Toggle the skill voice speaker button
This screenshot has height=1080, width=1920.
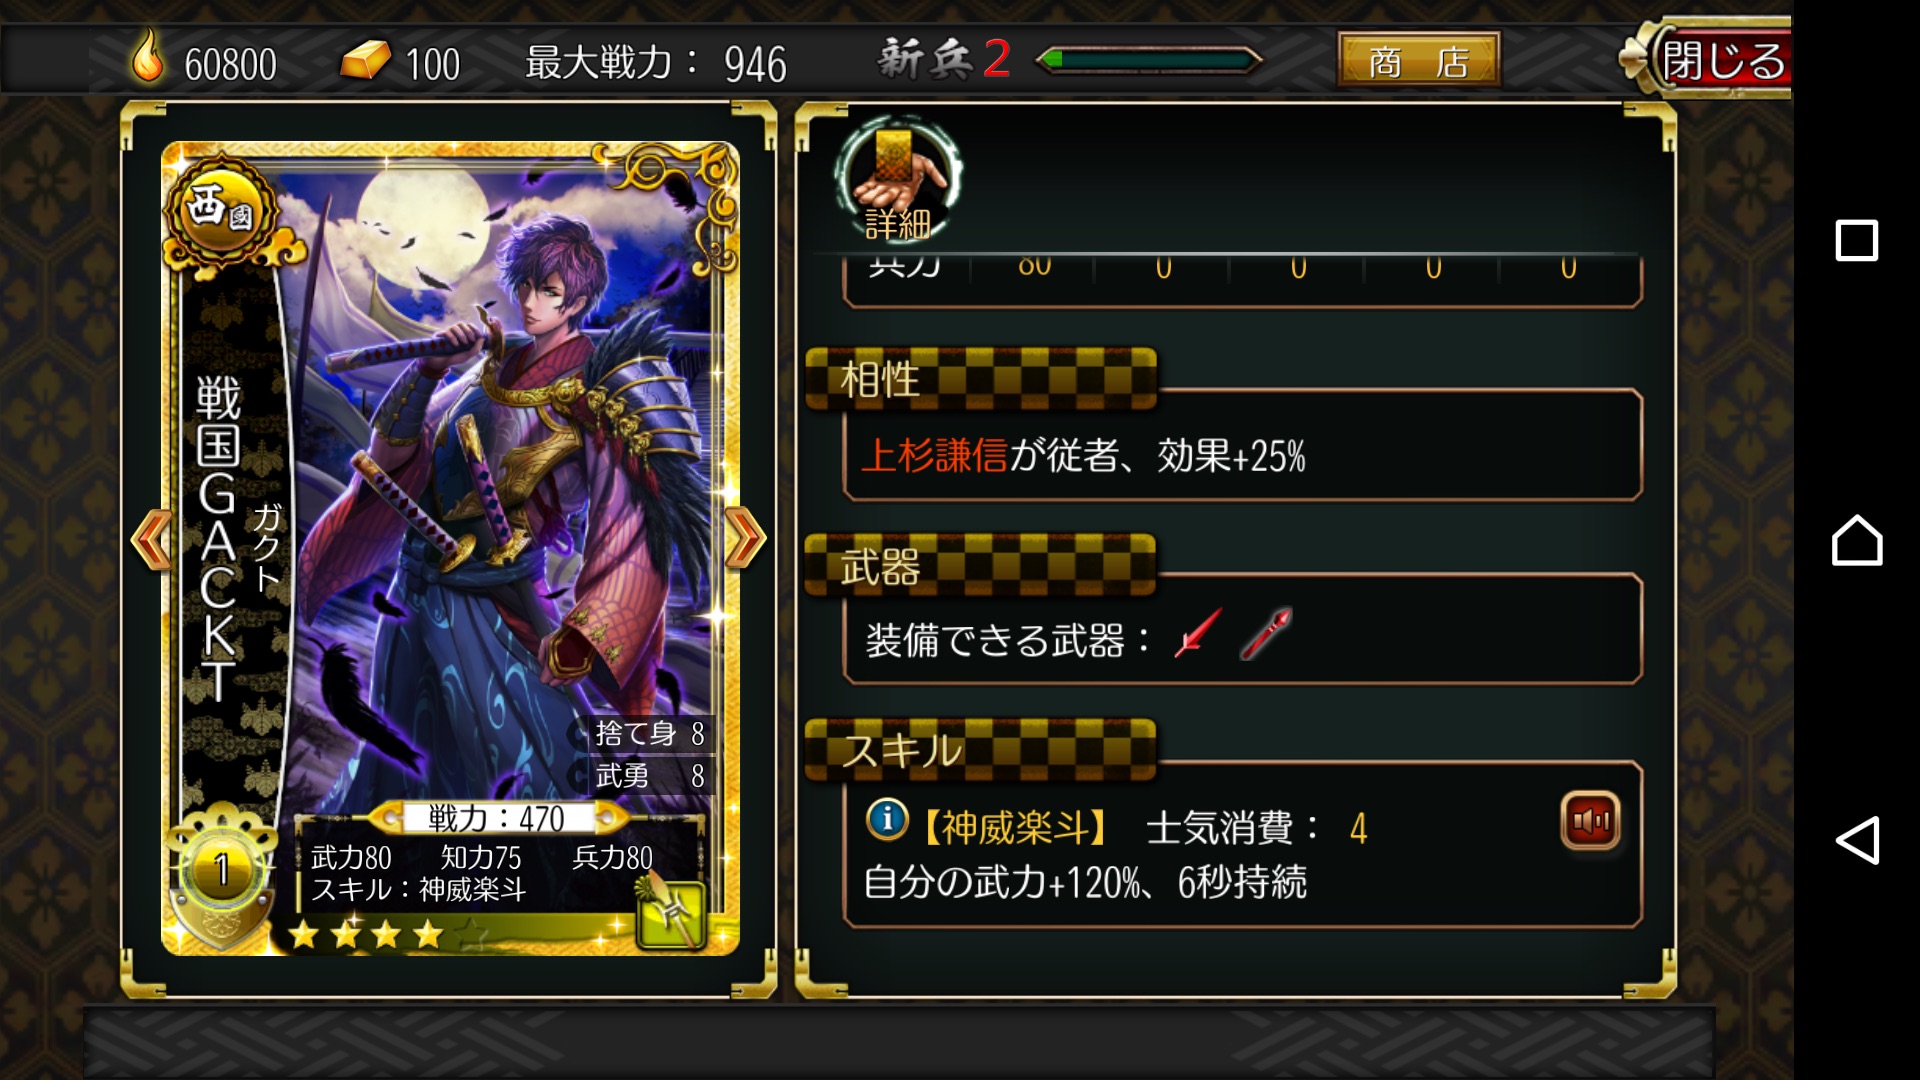1590,822
